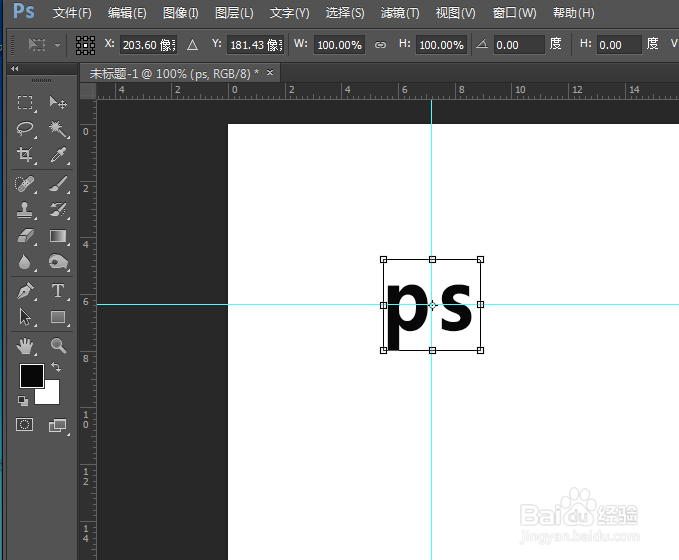The image size is (679, 560).
Task: Select the Magic Wand tool
Action: (58, 129)
